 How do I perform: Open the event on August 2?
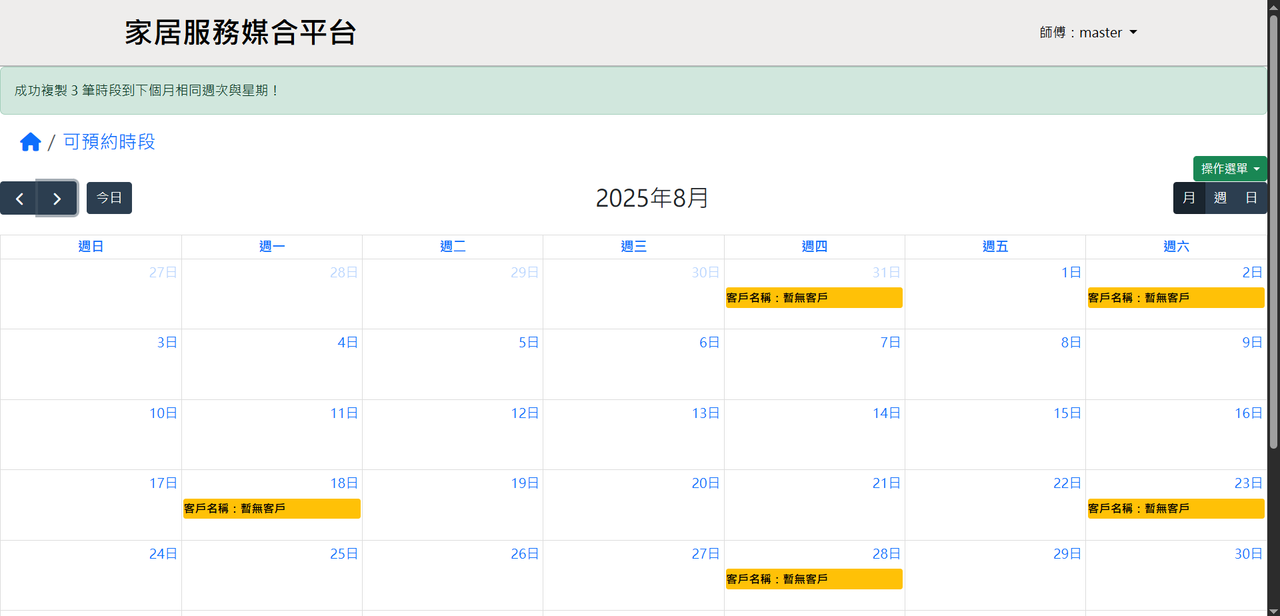tap(1176, 297)
